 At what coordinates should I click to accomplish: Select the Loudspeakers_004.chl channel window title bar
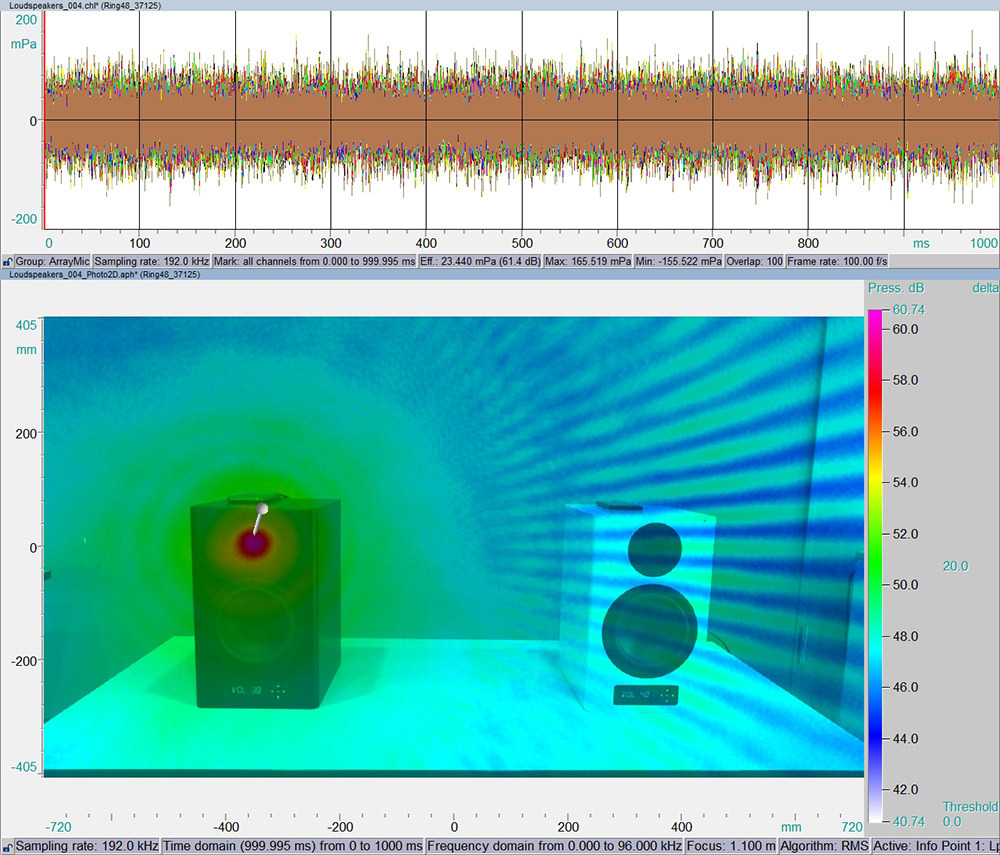[x=500, y=5]
